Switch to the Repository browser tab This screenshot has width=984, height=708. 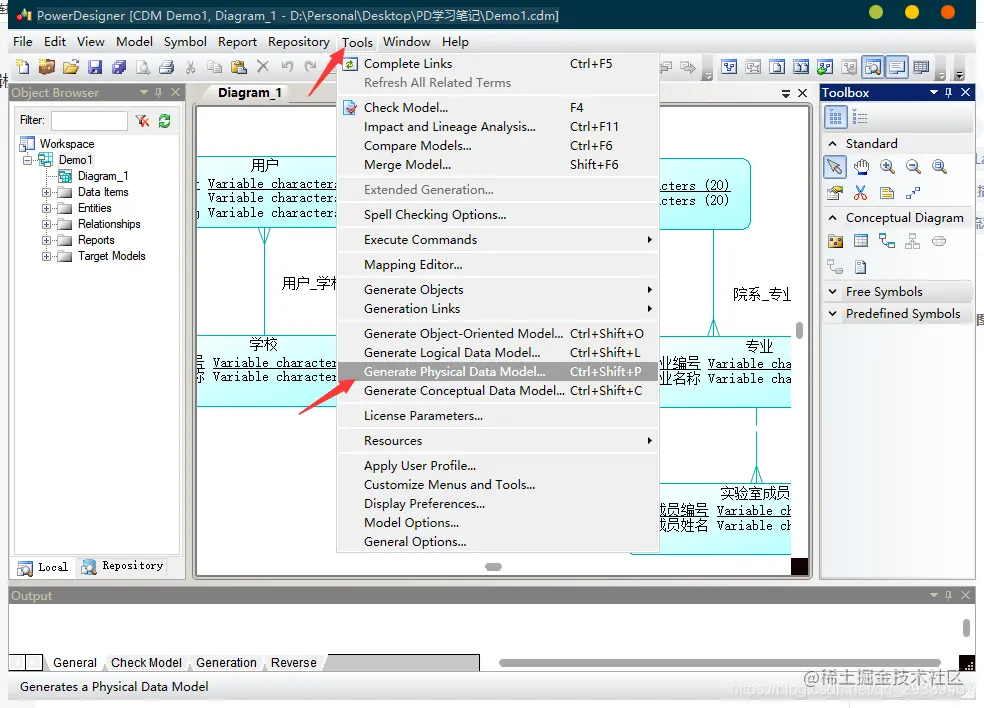click(x=124, y=567)
